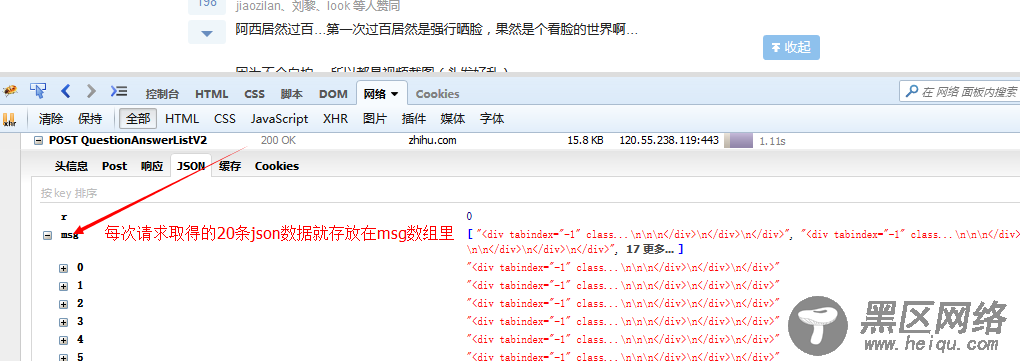Expand msg item 4

click(64, 341)
